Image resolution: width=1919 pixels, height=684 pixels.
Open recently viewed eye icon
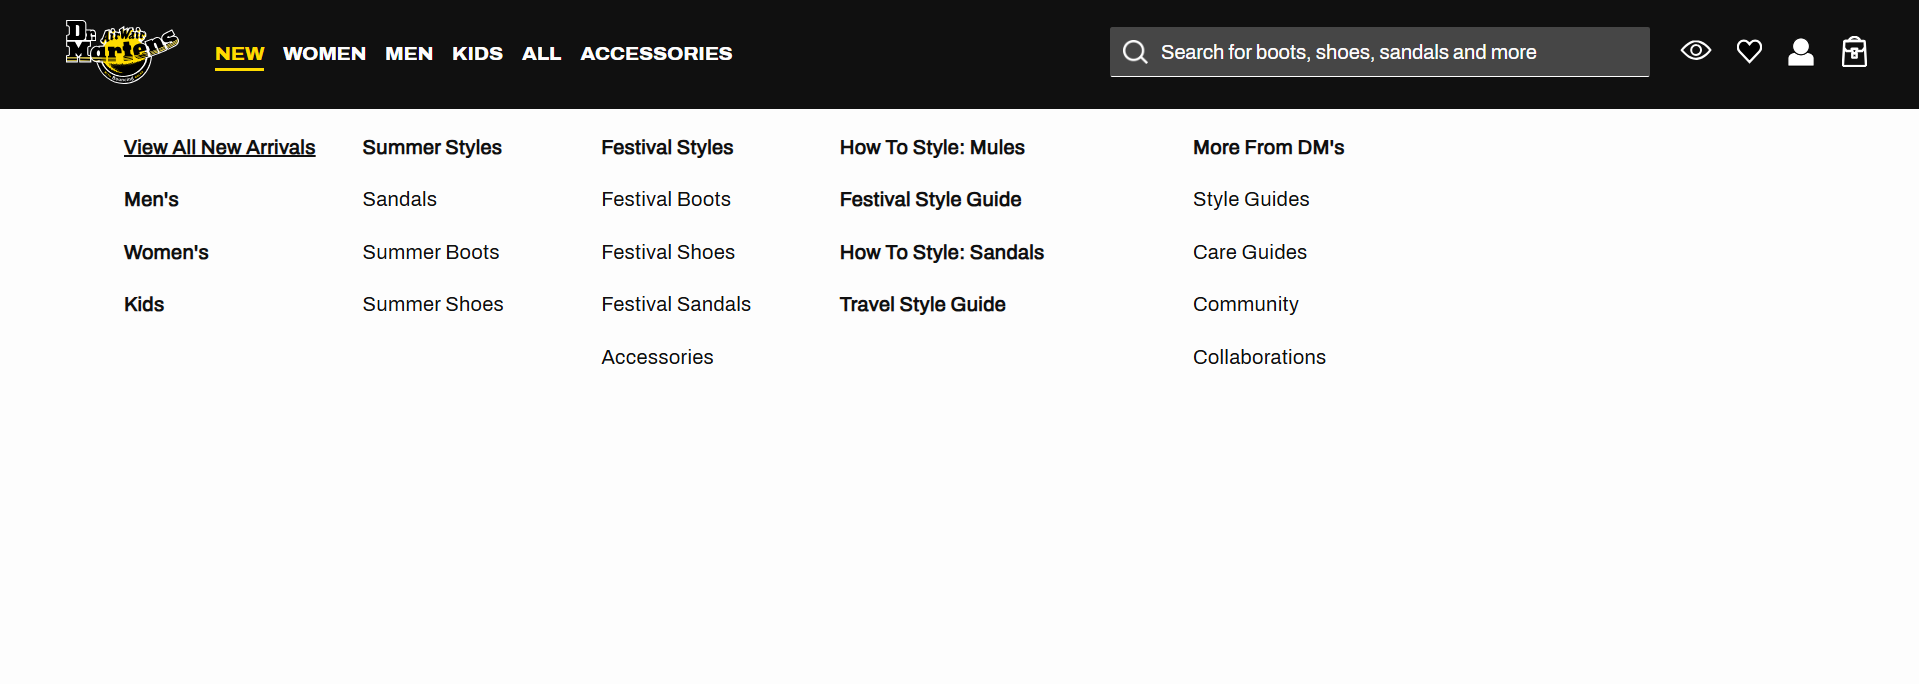point(1696,51)
